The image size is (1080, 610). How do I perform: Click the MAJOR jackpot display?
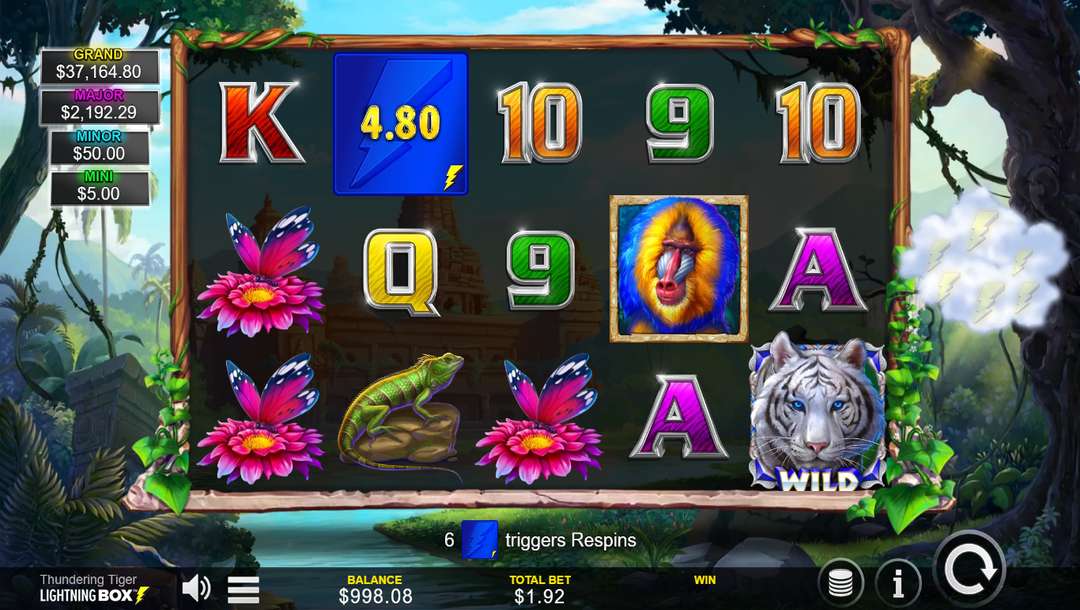pyautogui.click(x=99, y=106)
